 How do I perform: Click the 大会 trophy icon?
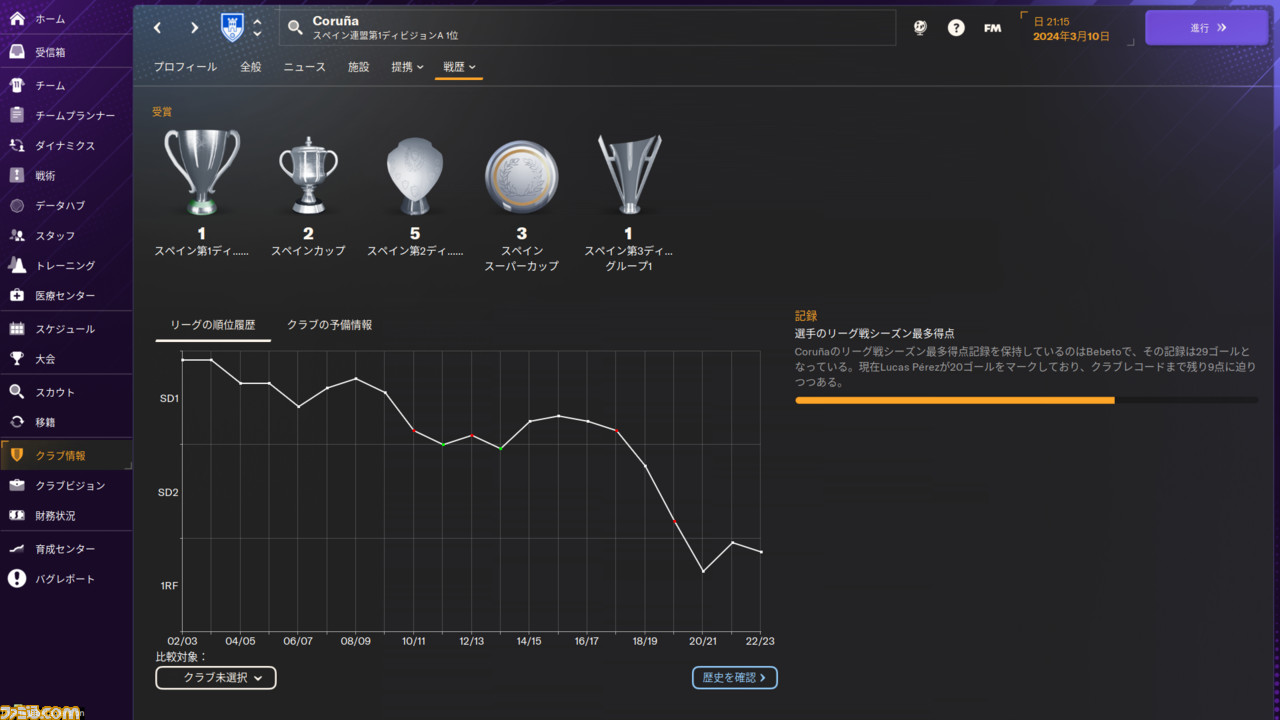(17, 358)
